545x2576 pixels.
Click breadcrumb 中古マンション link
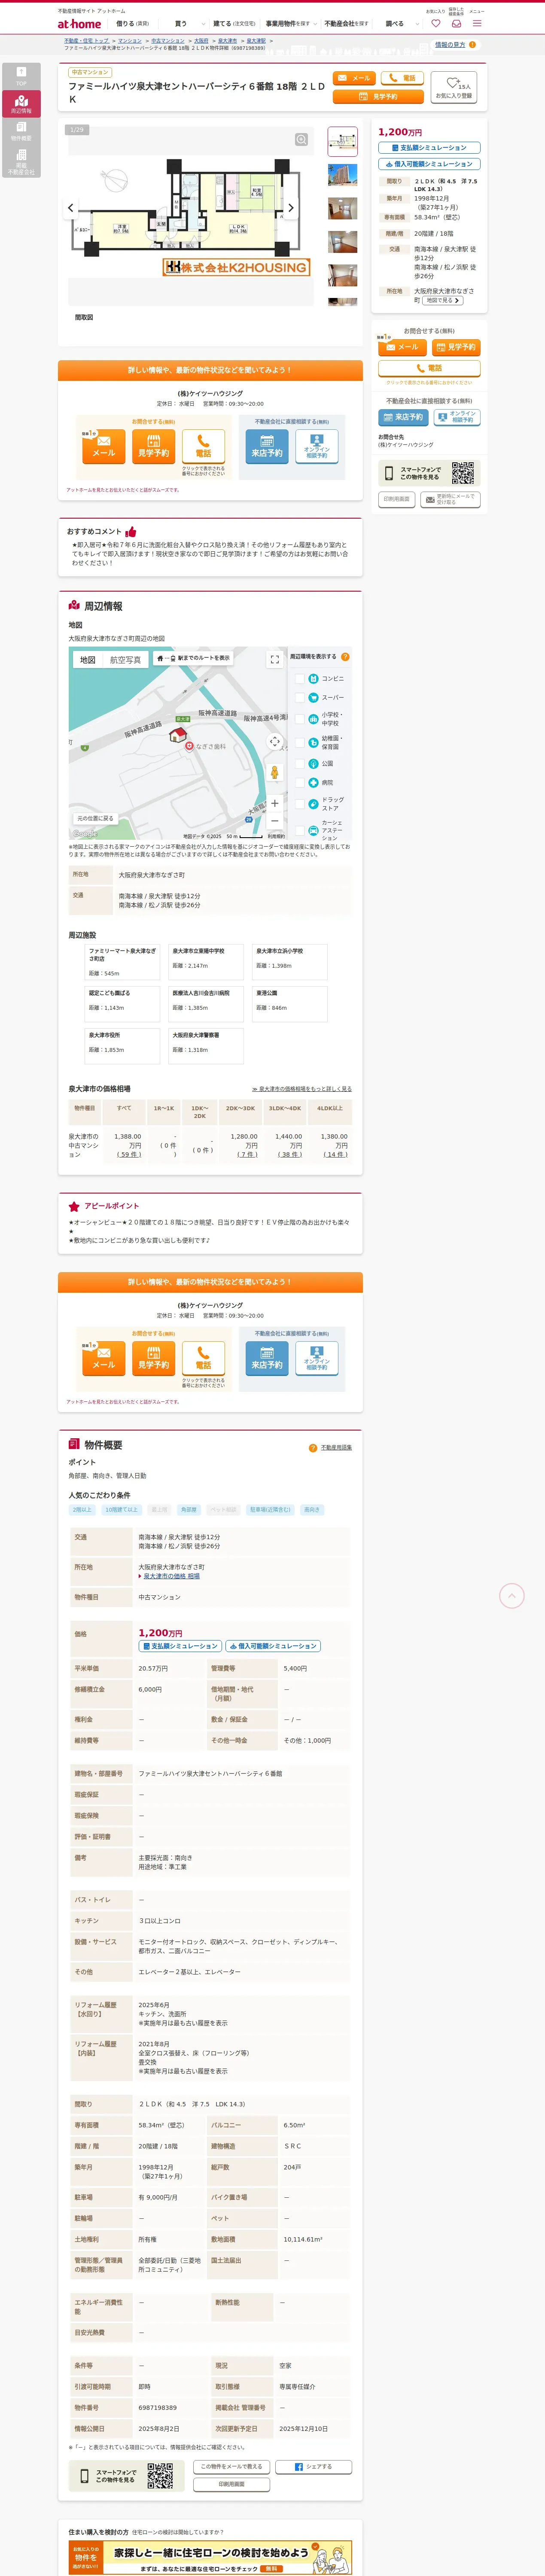coord(168,41)
